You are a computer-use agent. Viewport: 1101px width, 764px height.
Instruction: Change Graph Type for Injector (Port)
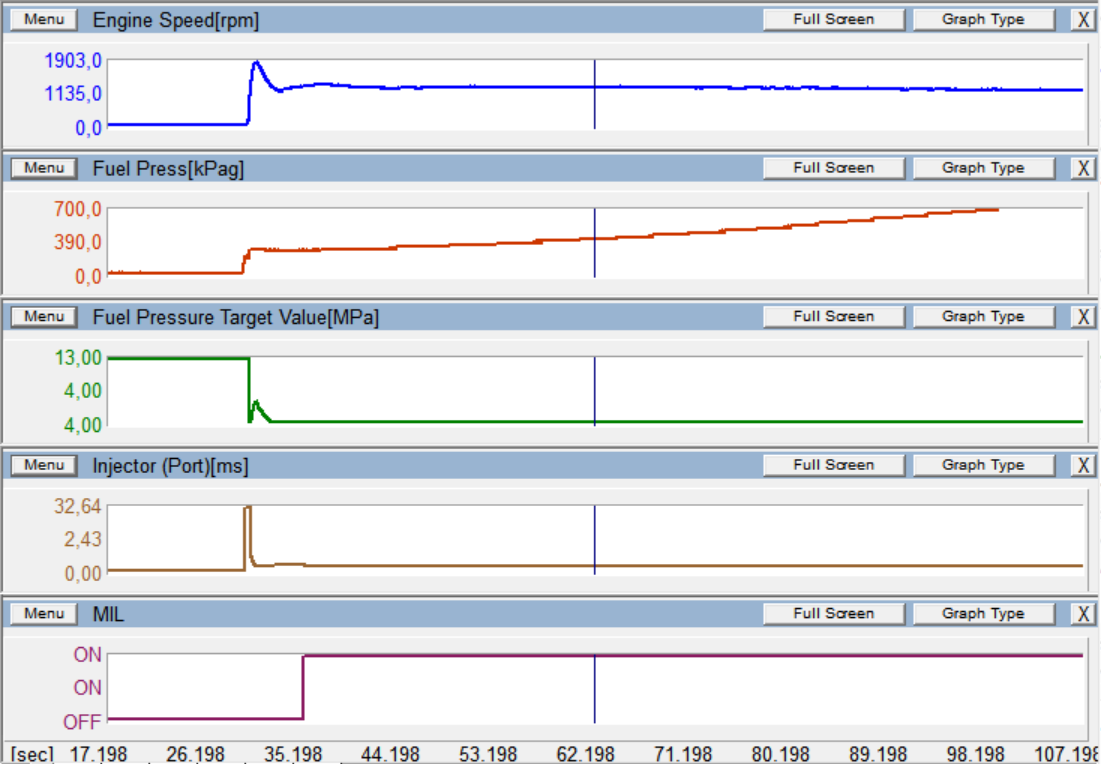pyautogui.click(x=983, y=465)
